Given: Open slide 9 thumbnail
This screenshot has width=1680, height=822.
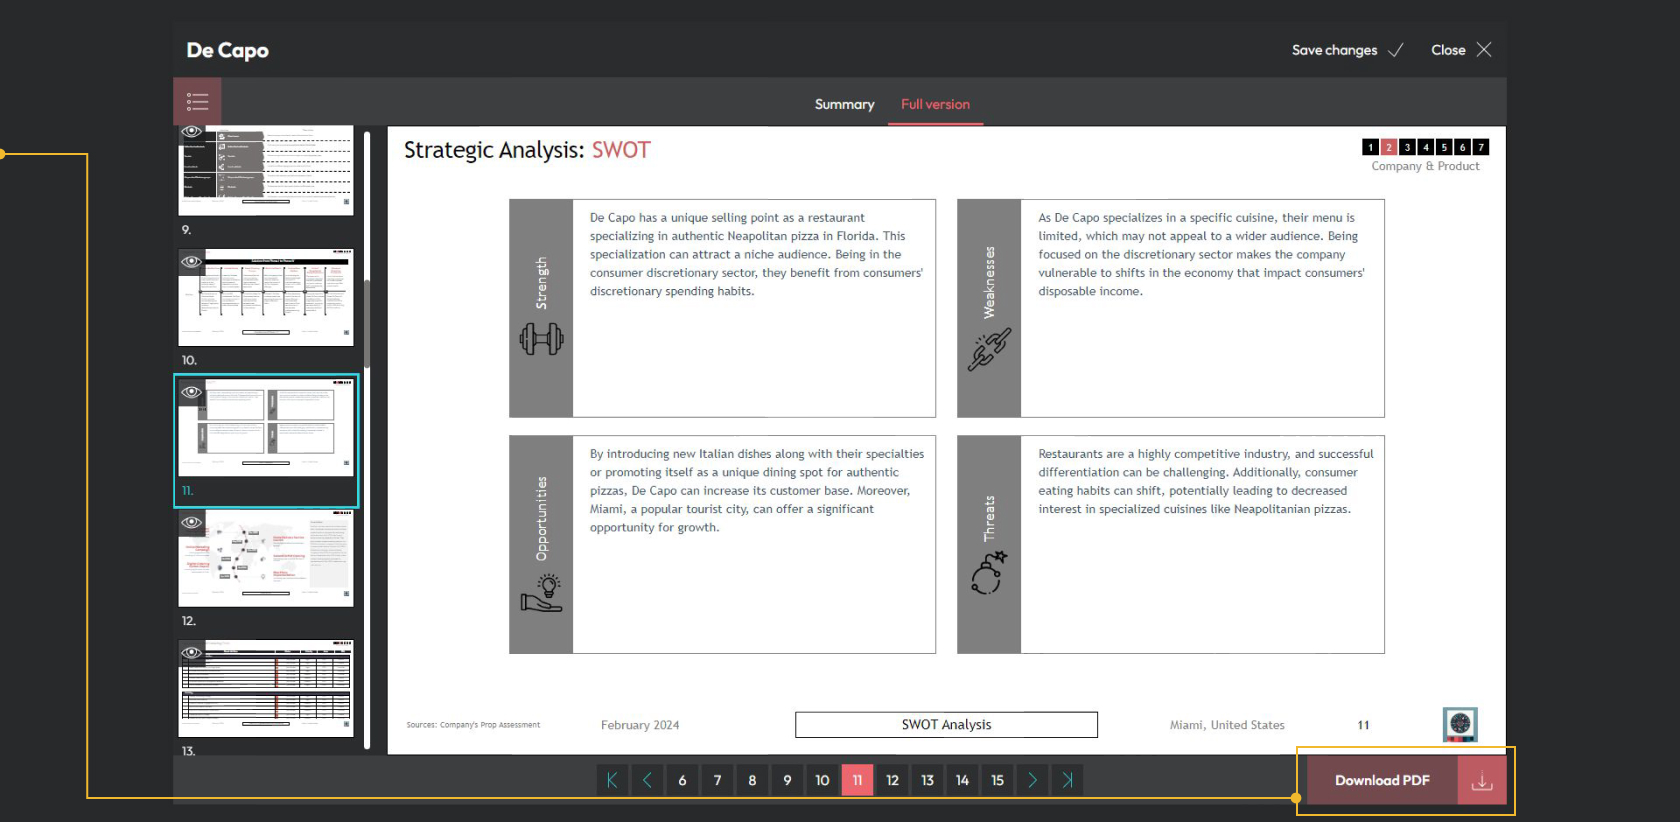Looking at the screenshot, I should (x=266, y=170).
